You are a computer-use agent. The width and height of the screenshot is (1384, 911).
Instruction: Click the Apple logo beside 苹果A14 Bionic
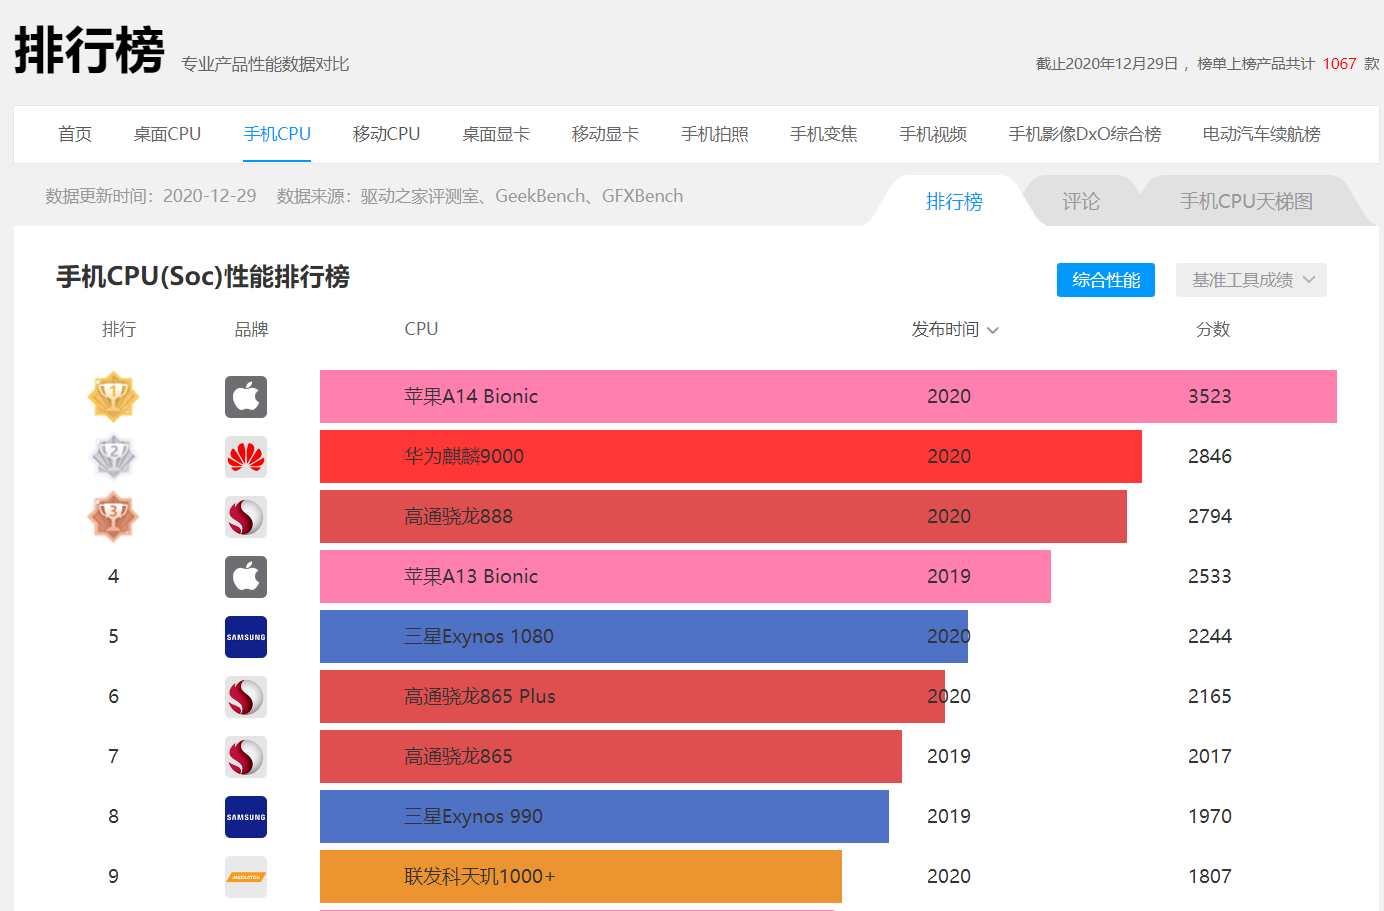click(246, 397)
